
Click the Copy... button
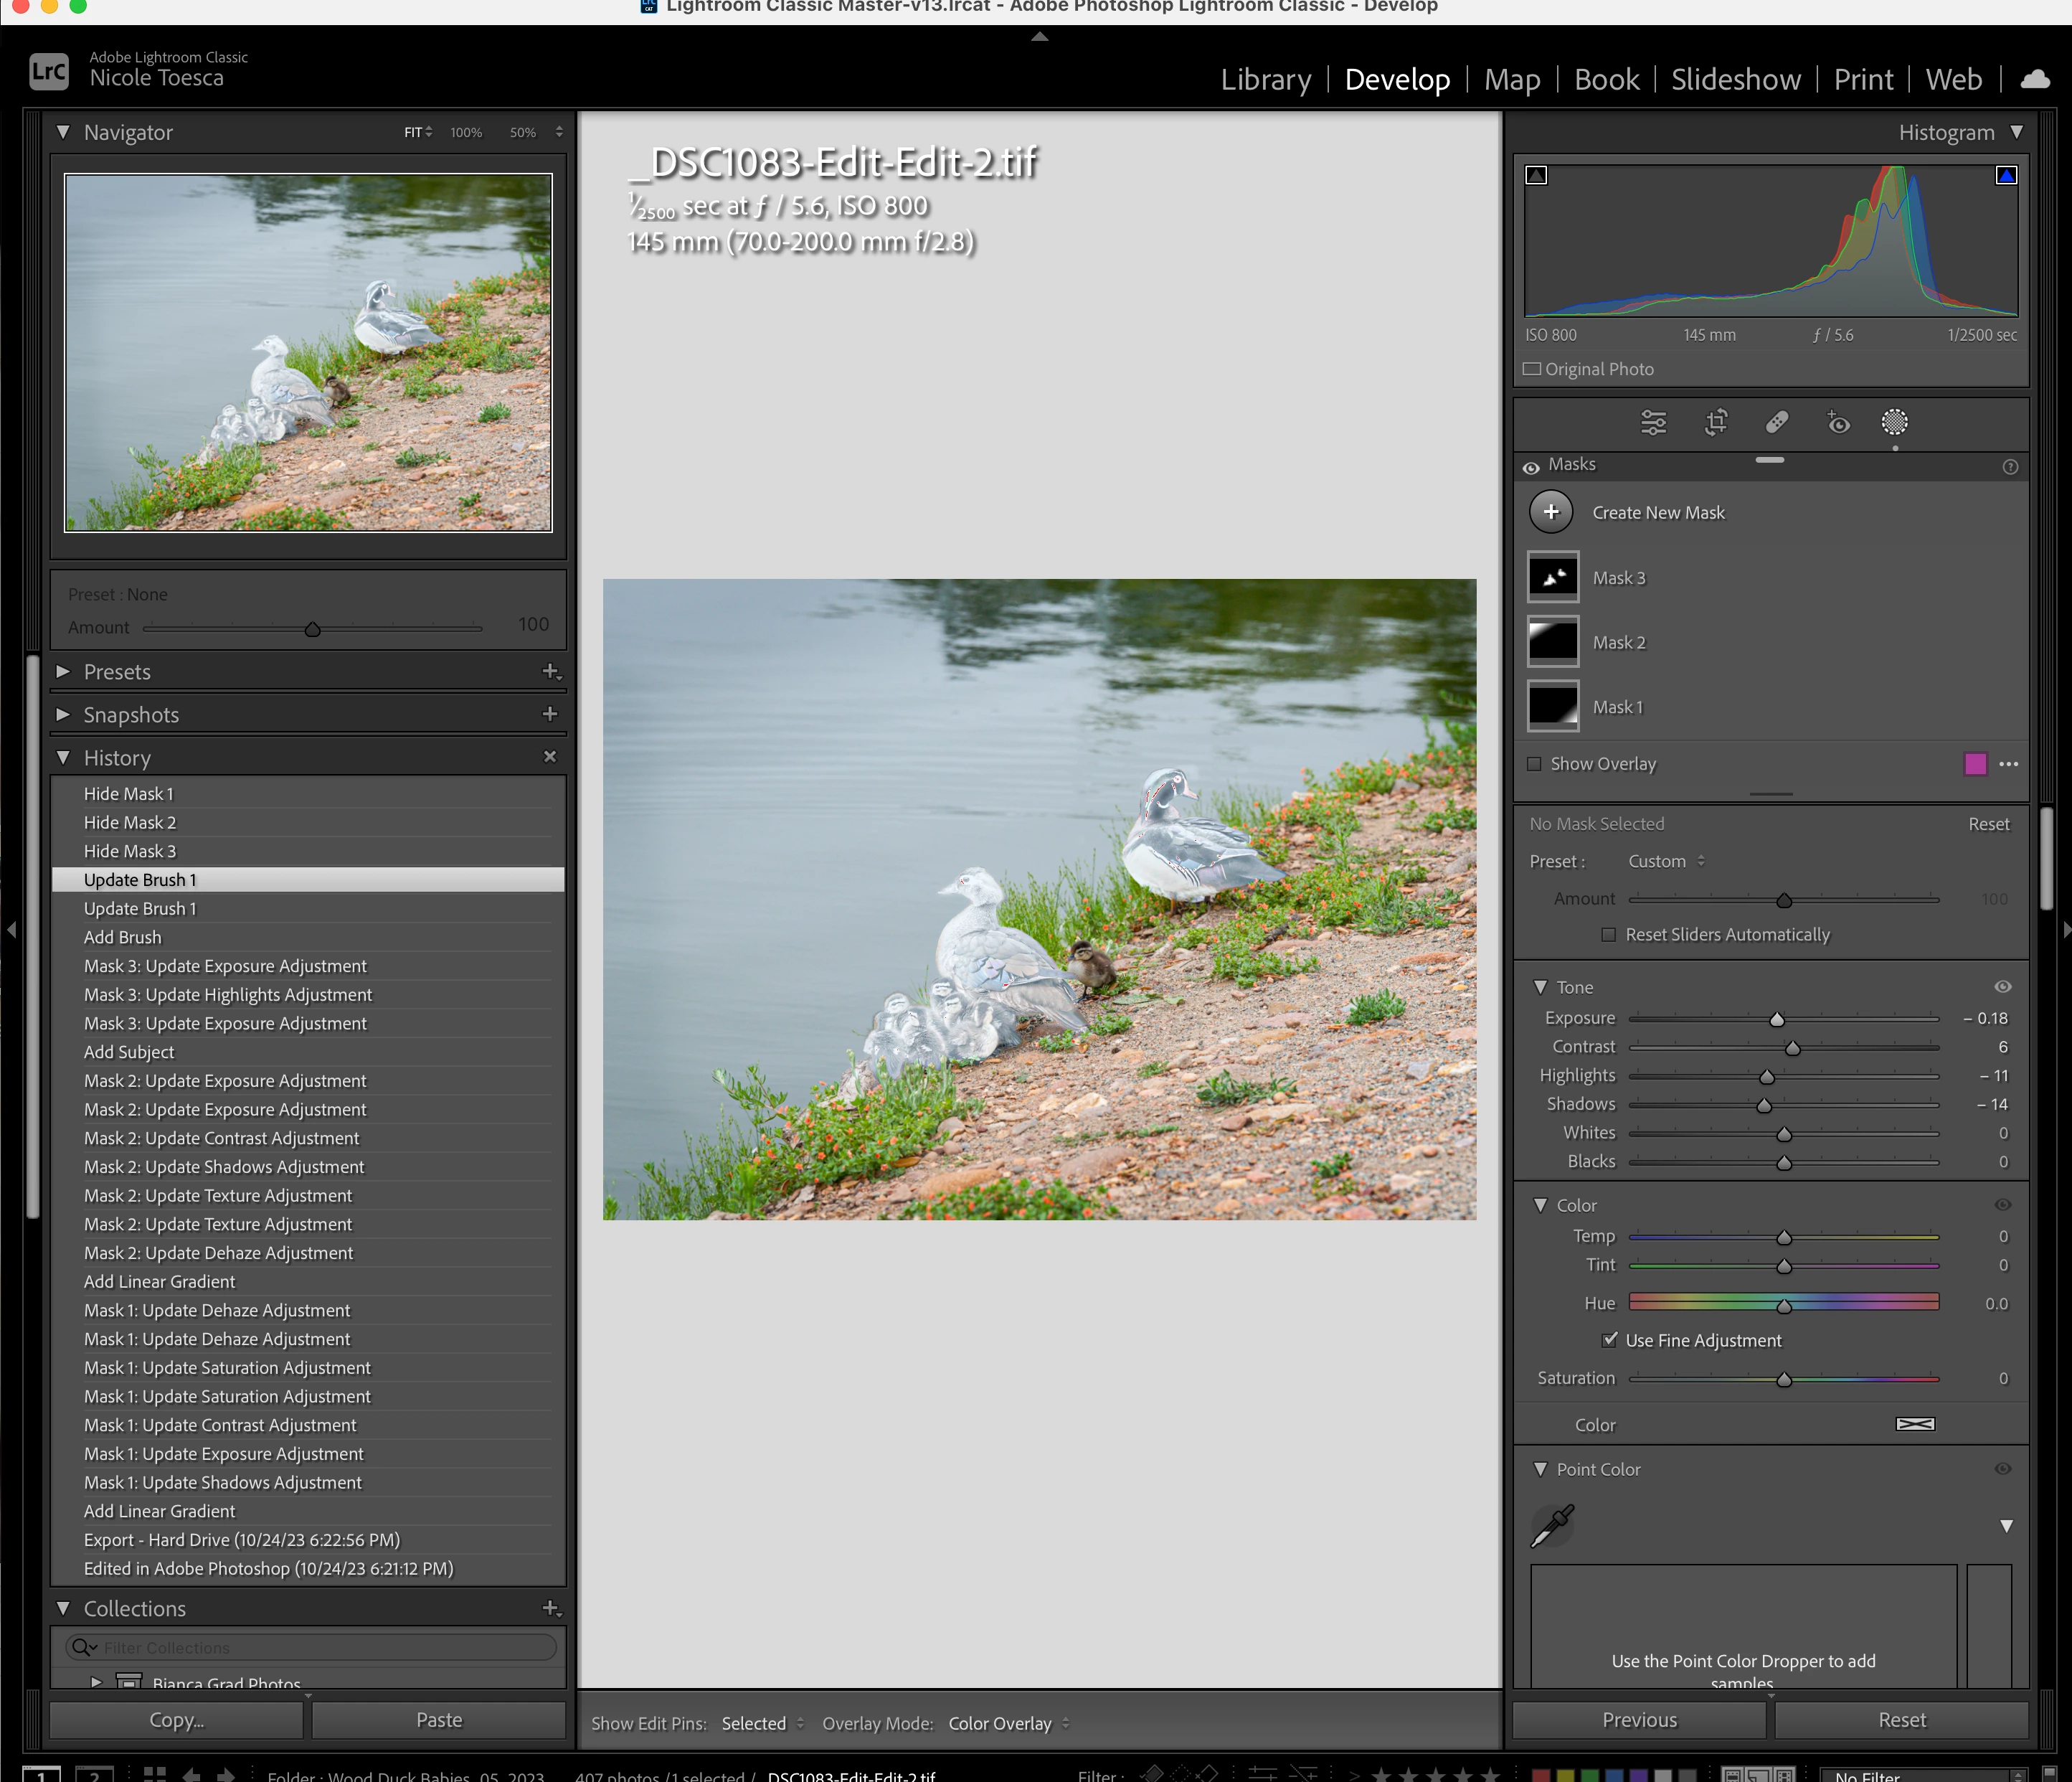[176, 1720]
